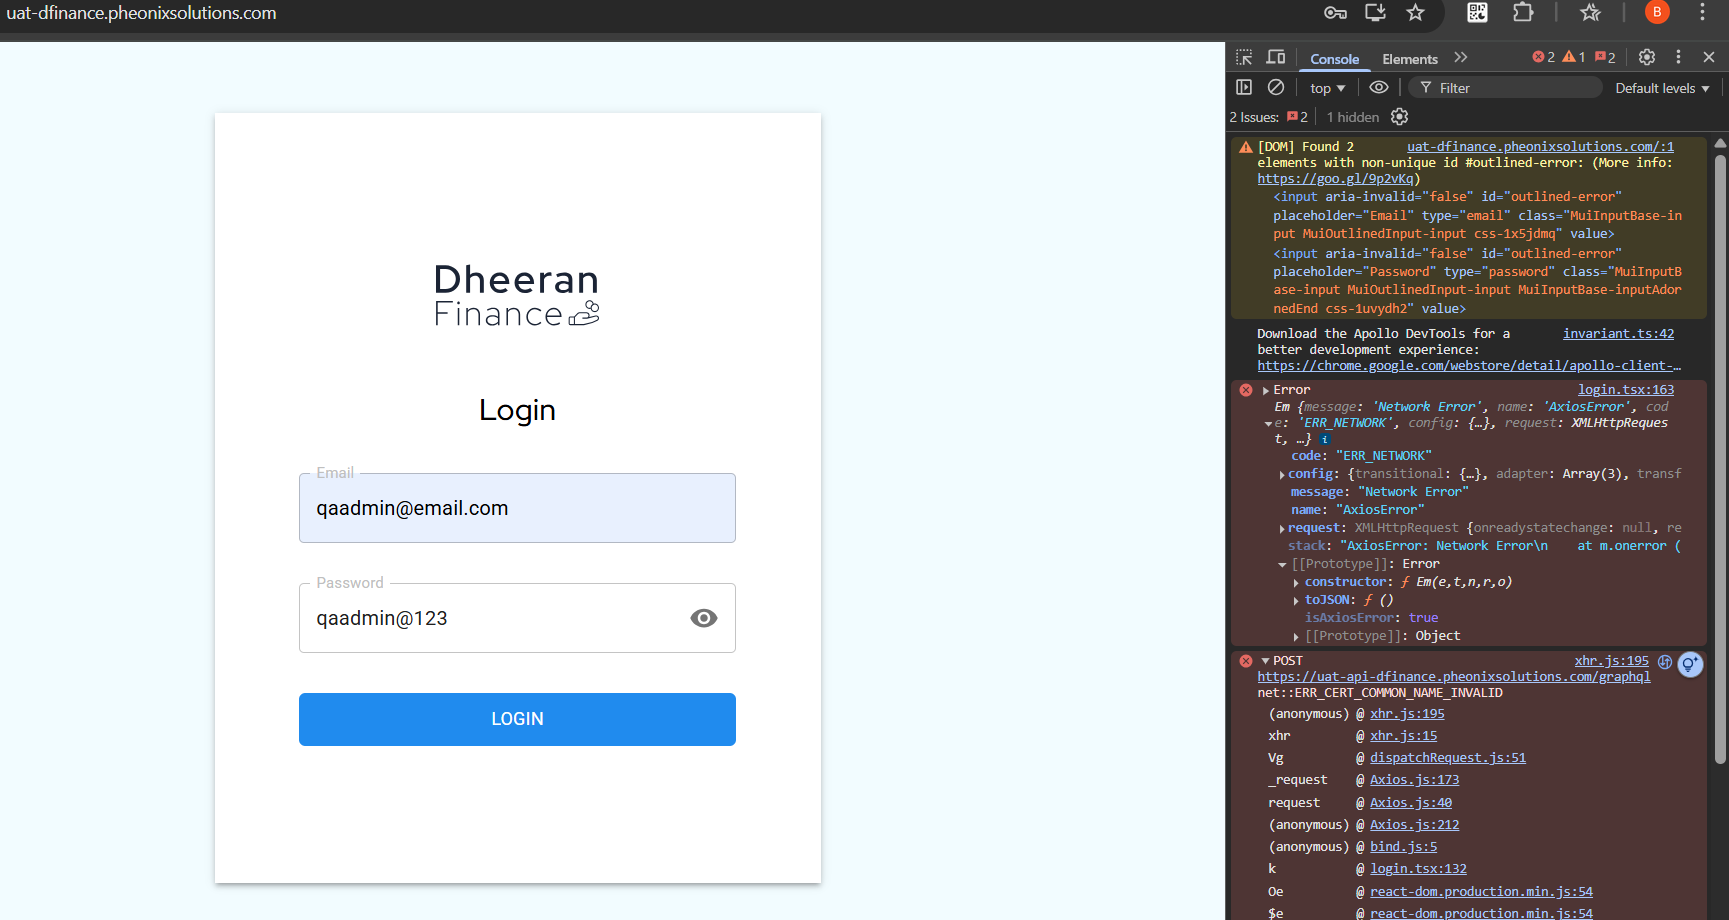Click the password manager key icon
The height and width of the screenshot is (920, 1729).
click(x=1335, y=13)
